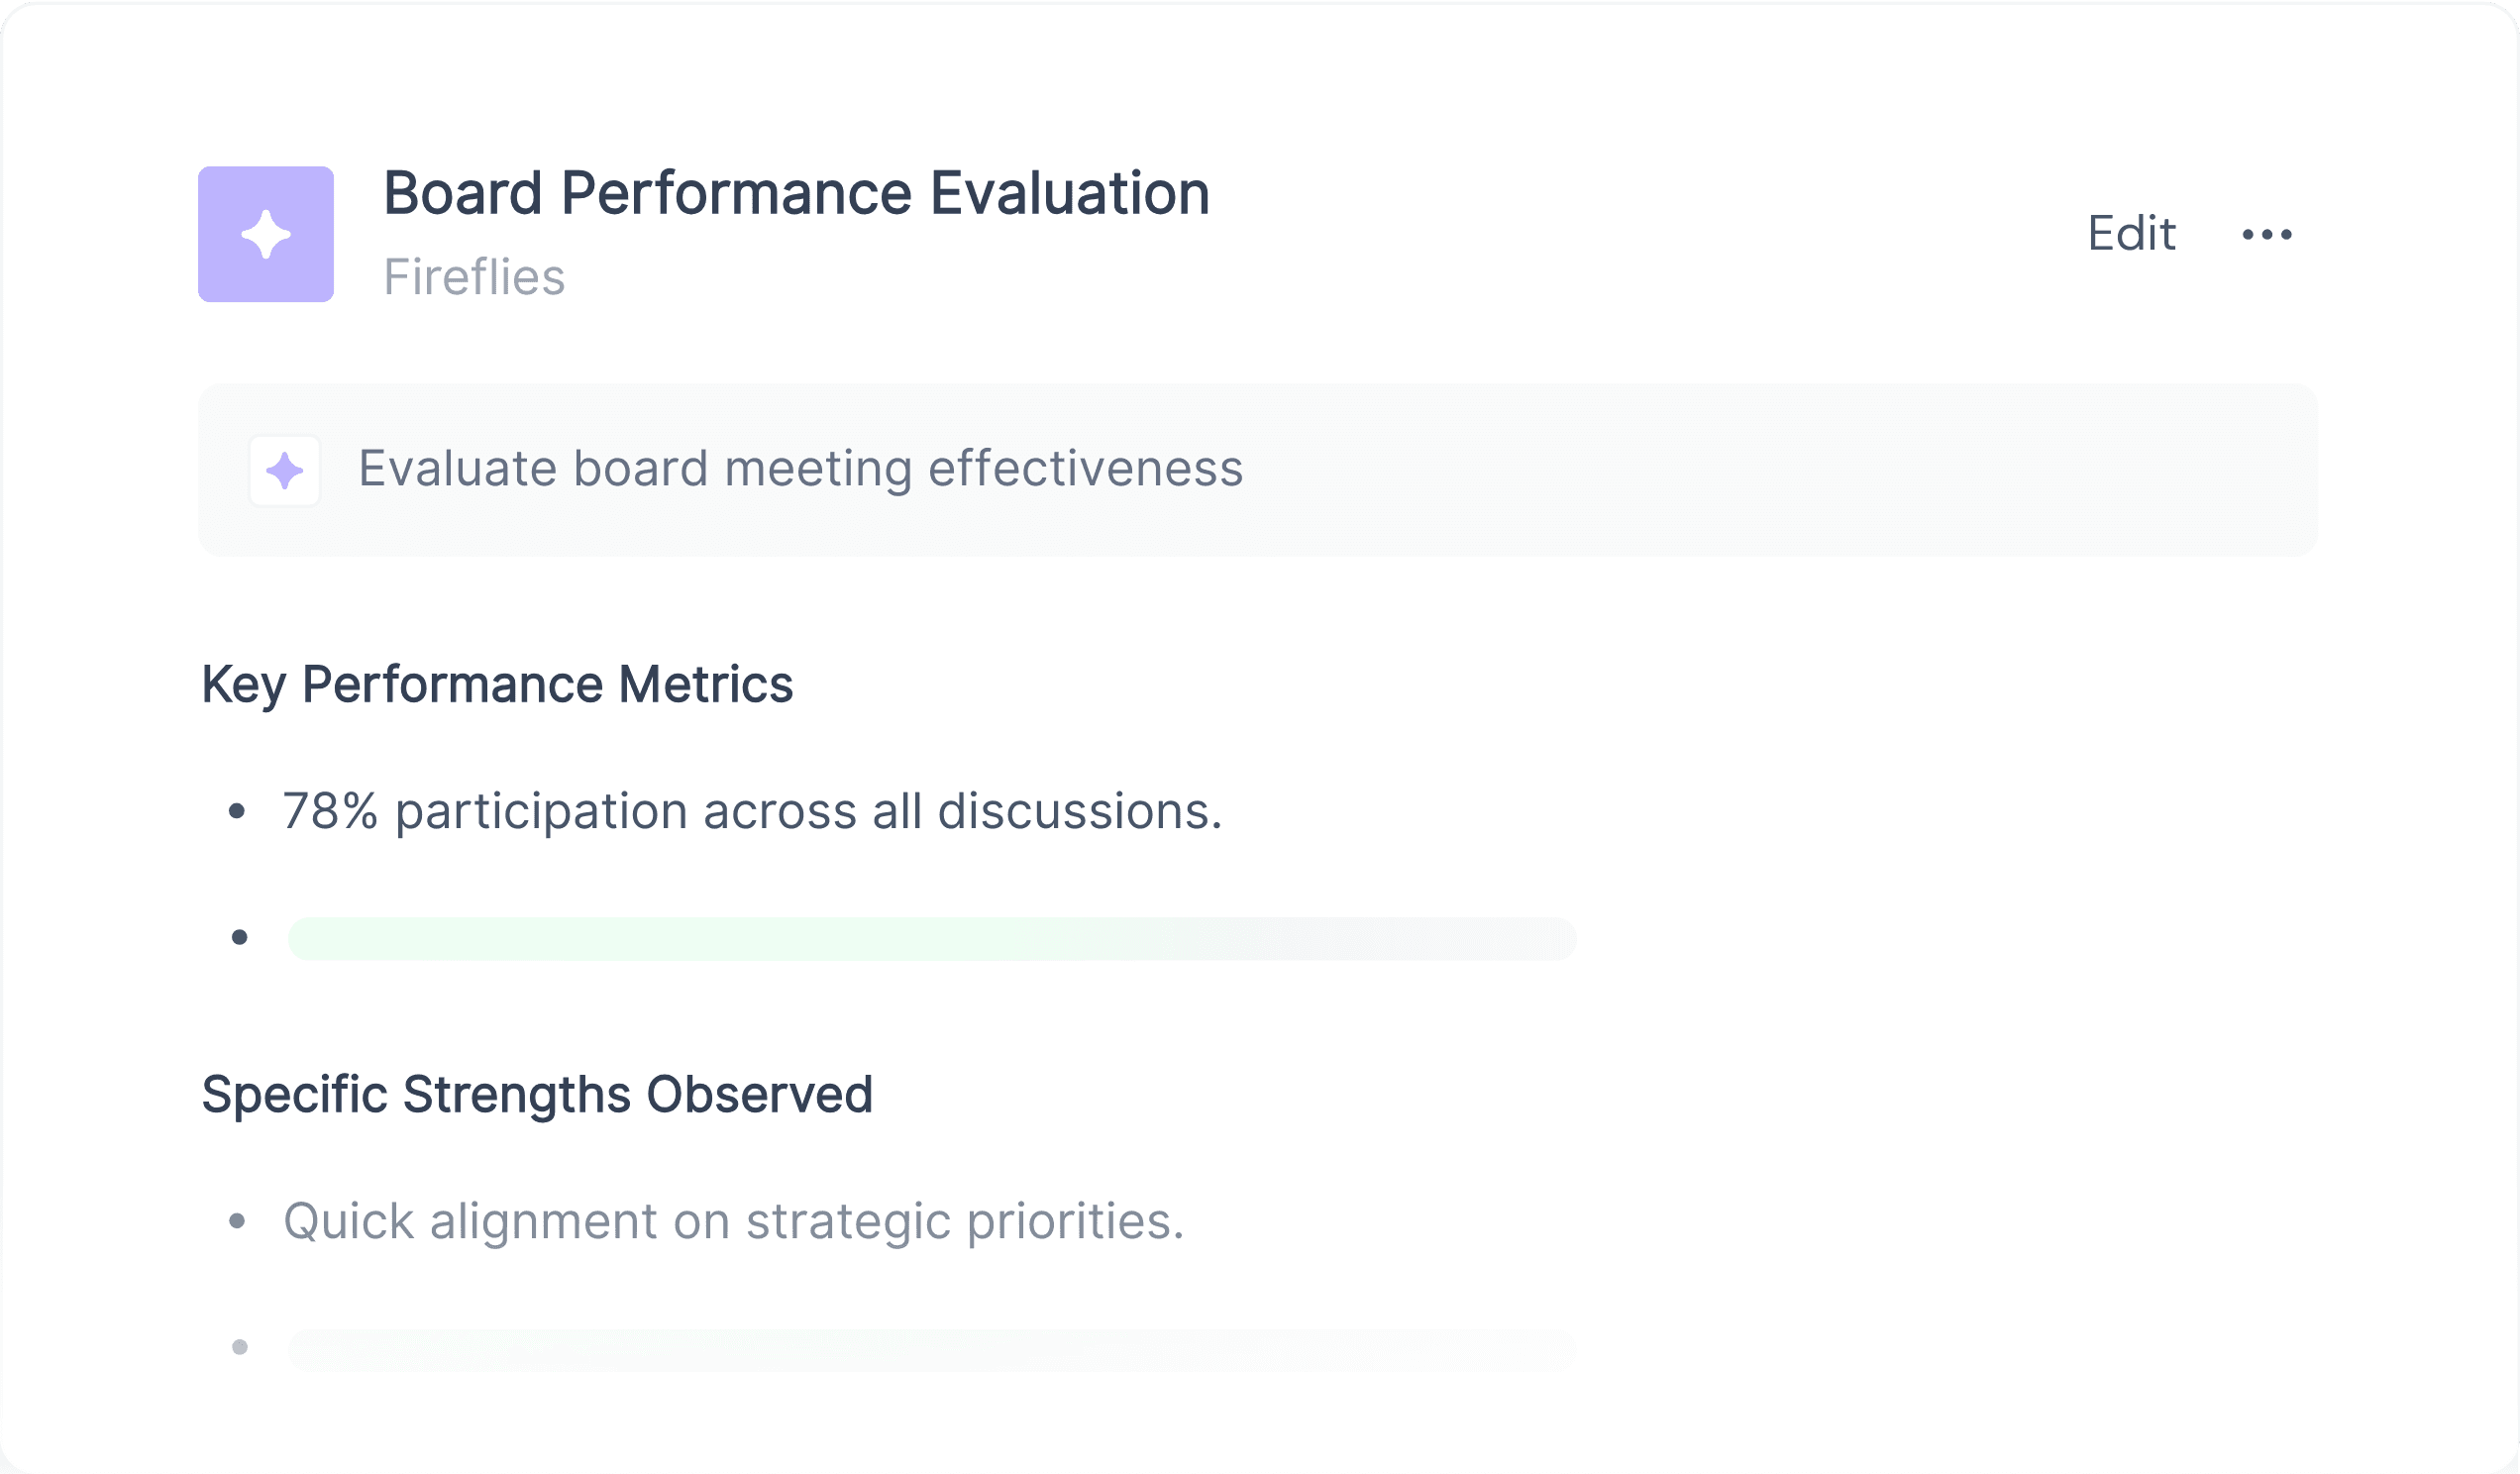Click the Evaluate board meeting effectiveness field
This screenshot has width=2520, height=1474.
(1258, 470)
